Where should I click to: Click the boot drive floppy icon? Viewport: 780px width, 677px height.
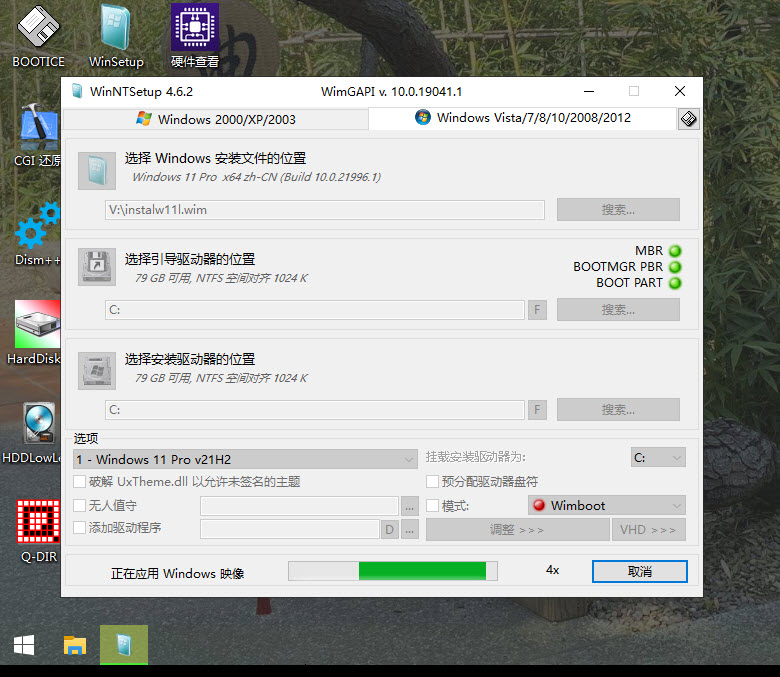[x=97, y=267]
